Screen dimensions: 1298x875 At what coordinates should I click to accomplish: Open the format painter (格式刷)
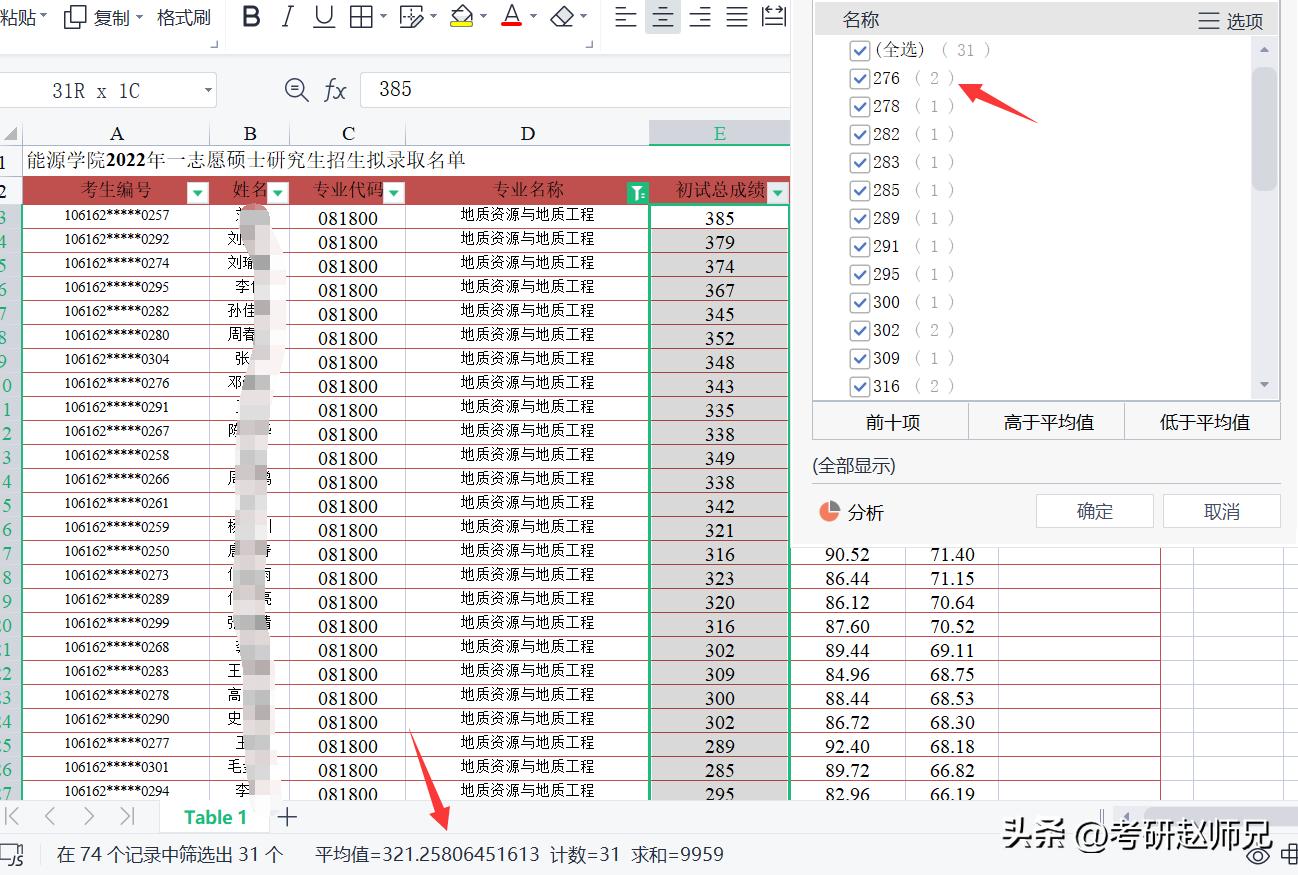(x=183, y=16)
